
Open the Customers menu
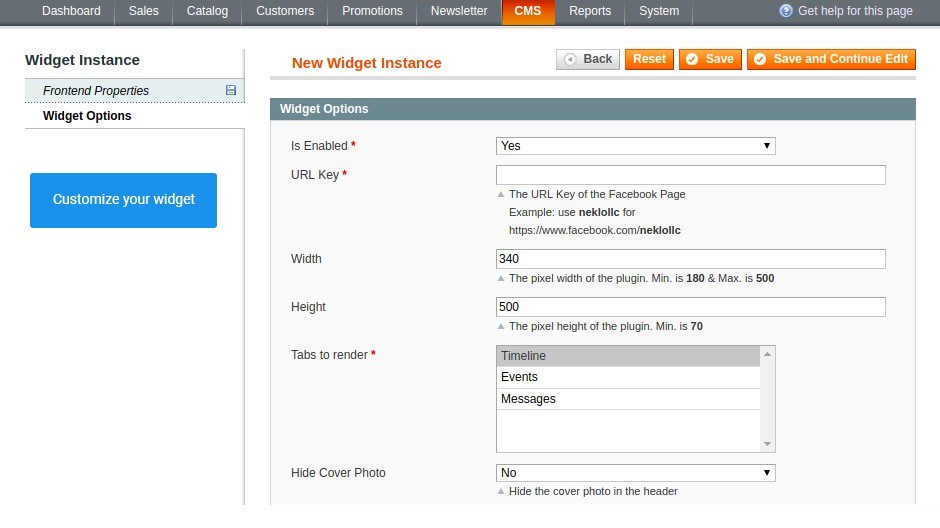point(285,11)
